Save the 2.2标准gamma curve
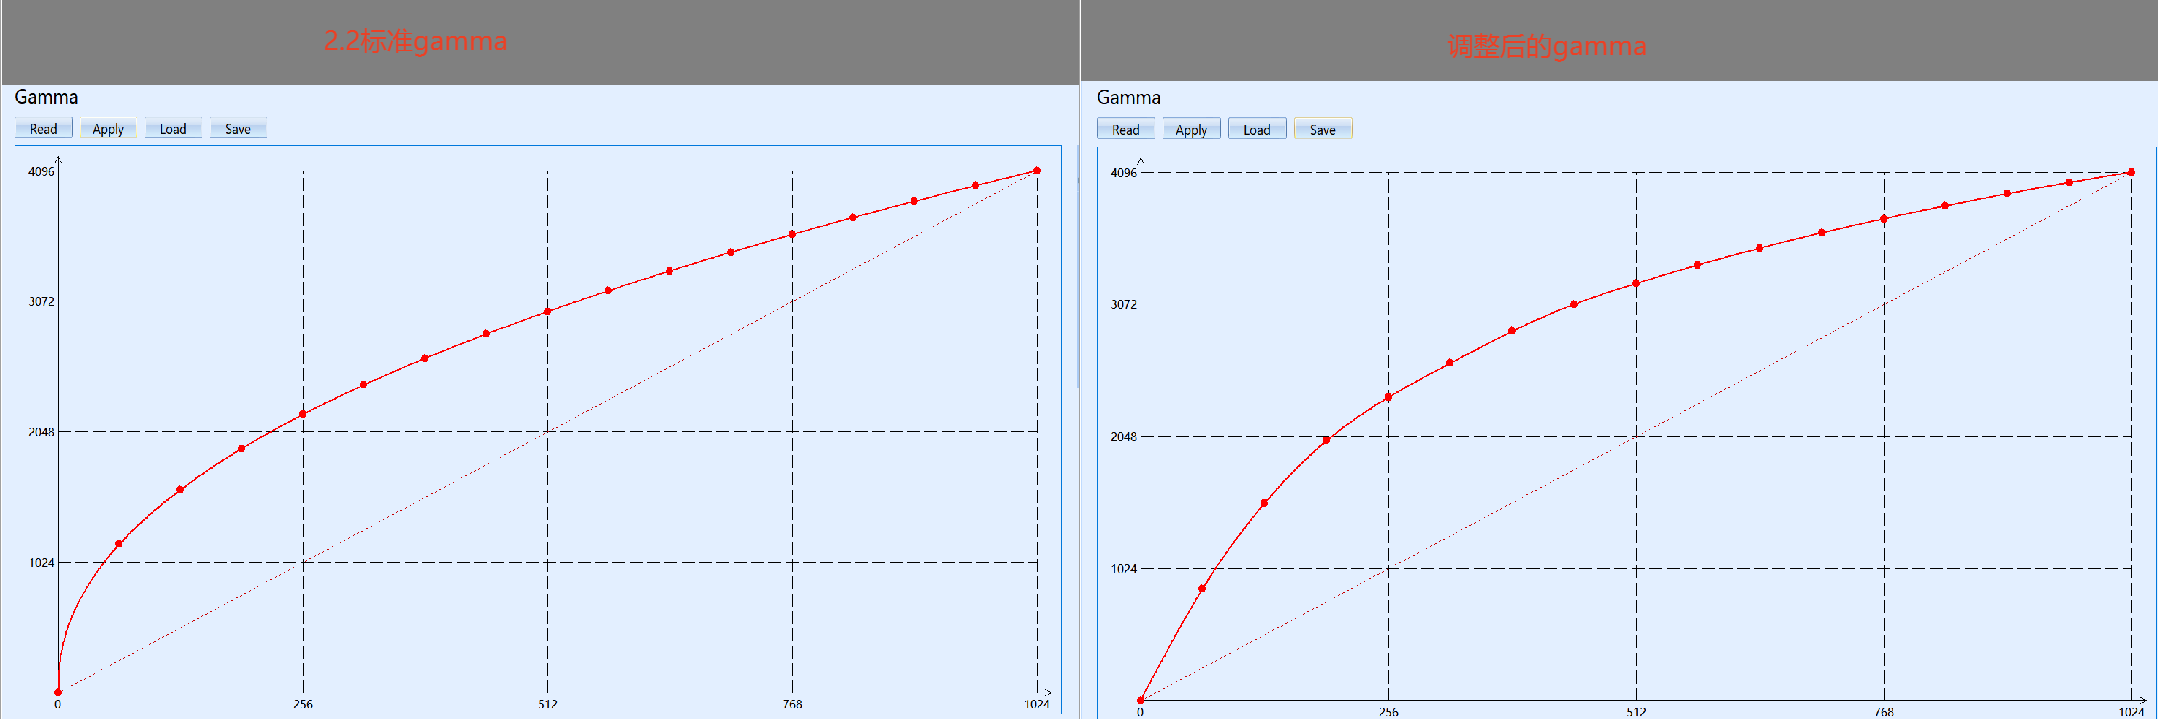This screenshot has width=2158, height=719. pos(238,129)
